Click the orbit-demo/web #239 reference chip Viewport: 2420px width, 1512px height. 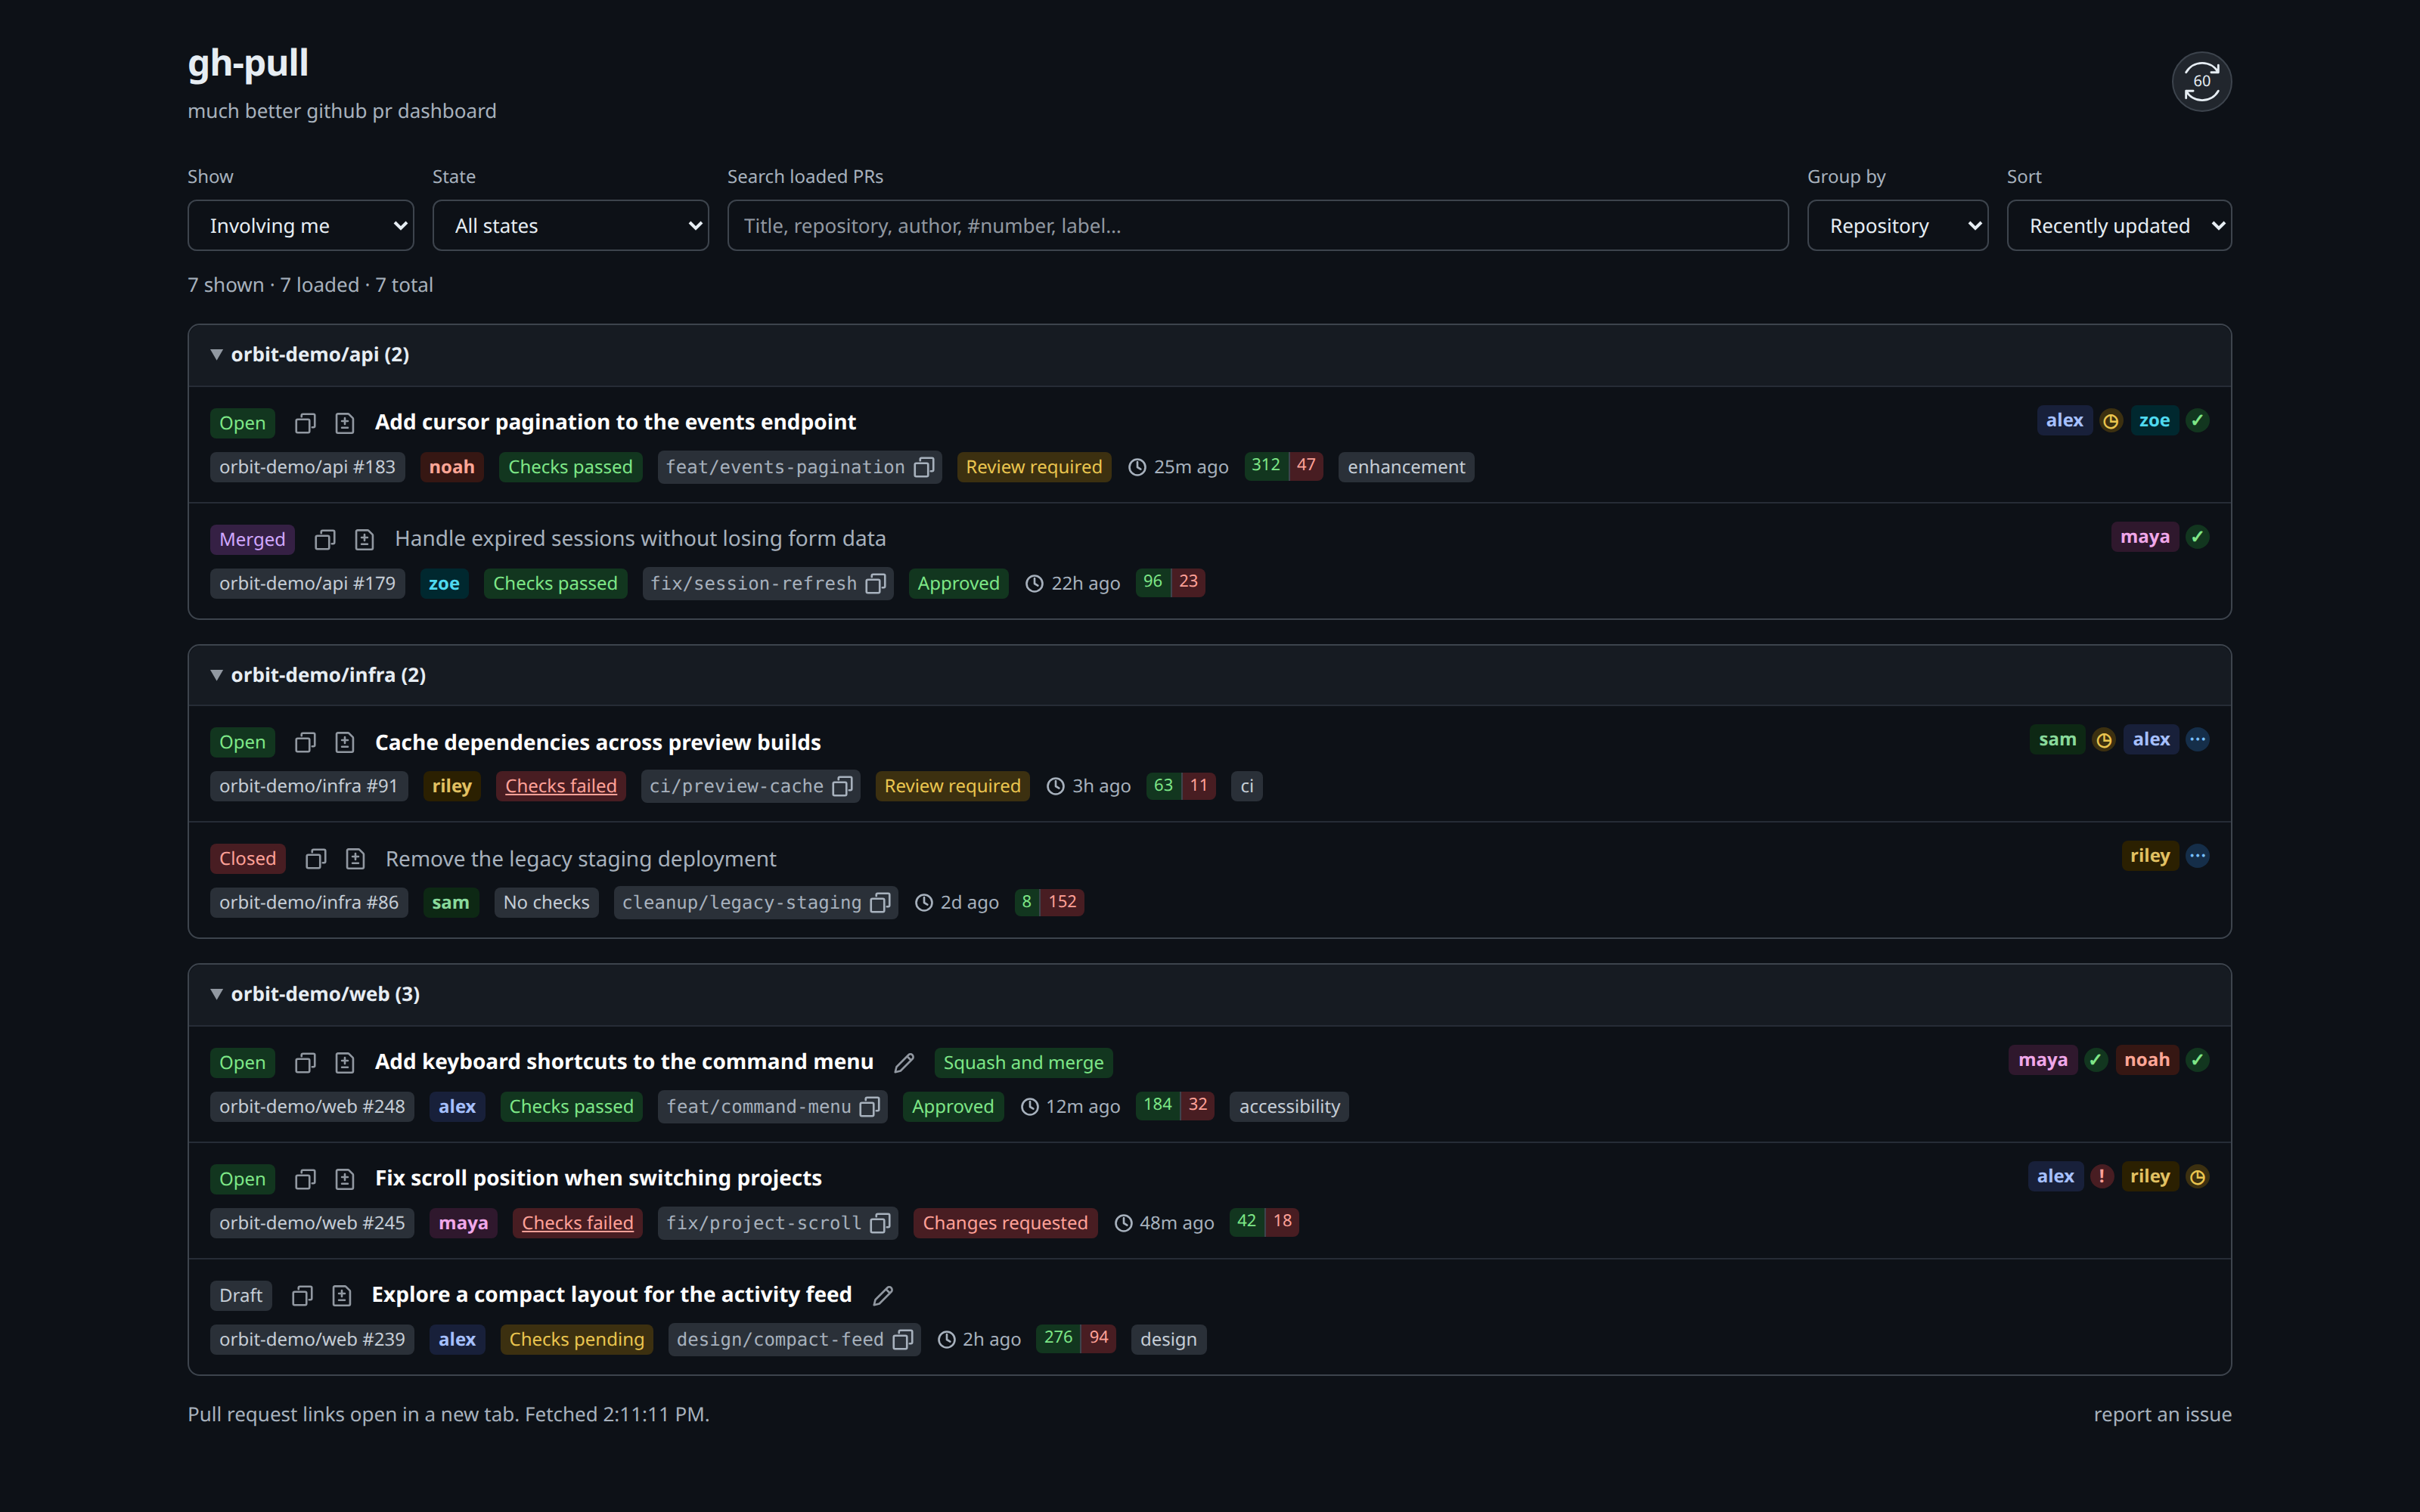tap(312, 1340)
